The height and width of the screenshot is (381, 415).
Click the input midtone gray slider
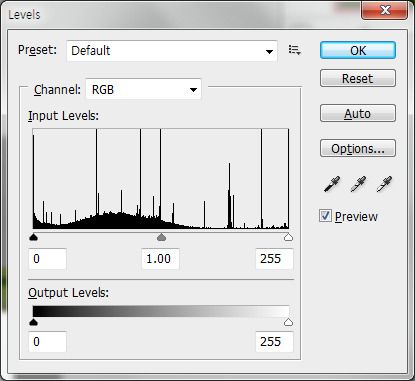161,237
